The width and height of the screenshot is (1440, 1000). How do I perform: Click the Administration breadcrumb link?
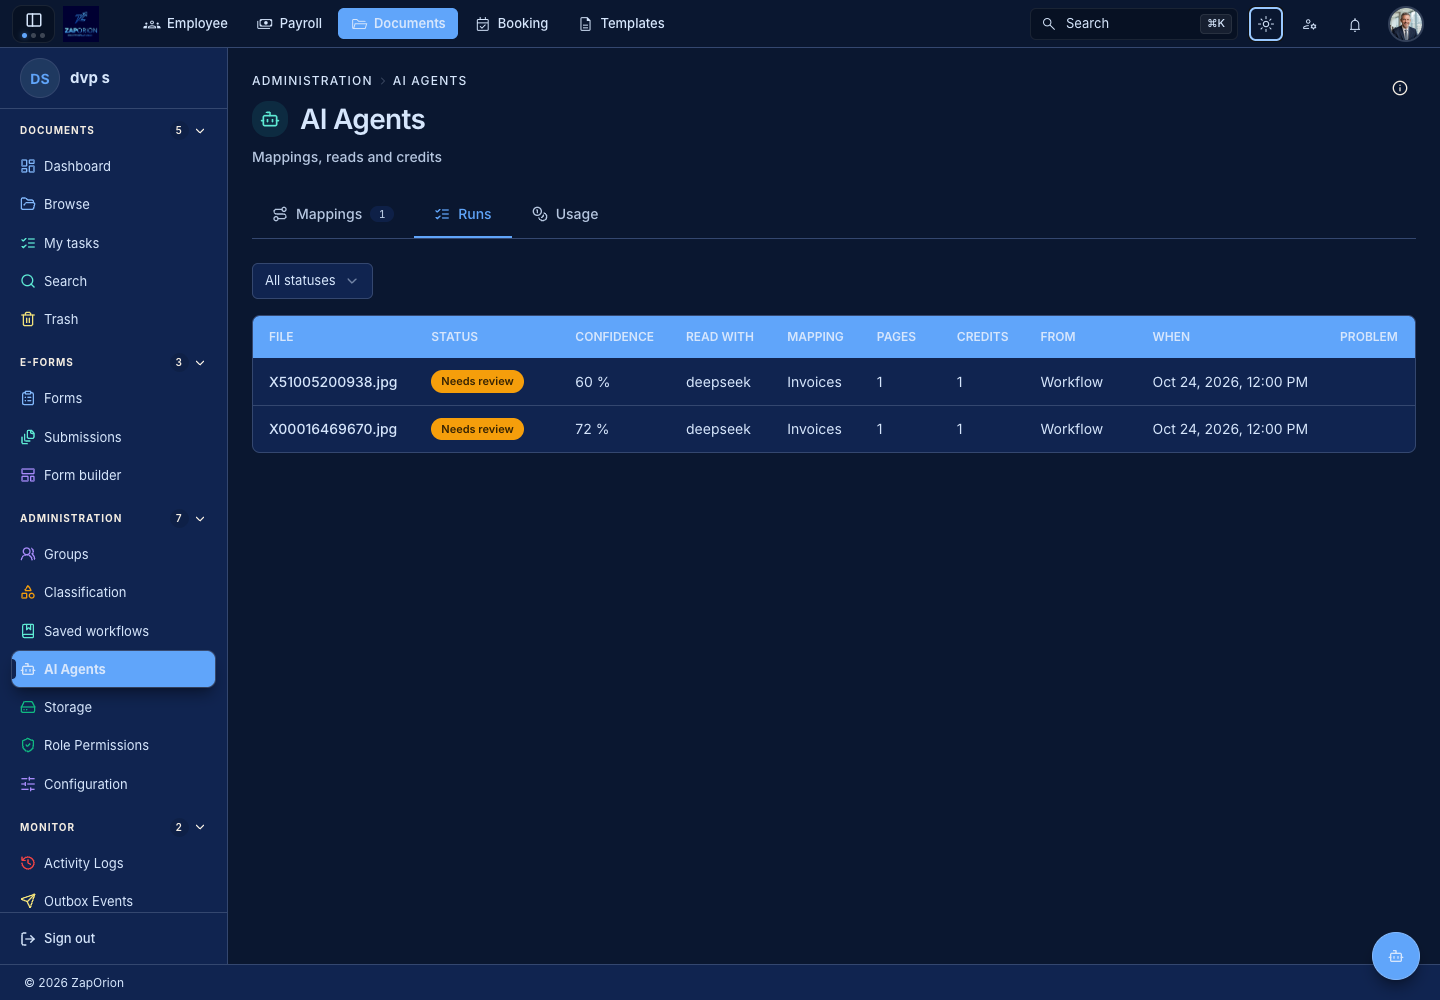coord(312,81)
